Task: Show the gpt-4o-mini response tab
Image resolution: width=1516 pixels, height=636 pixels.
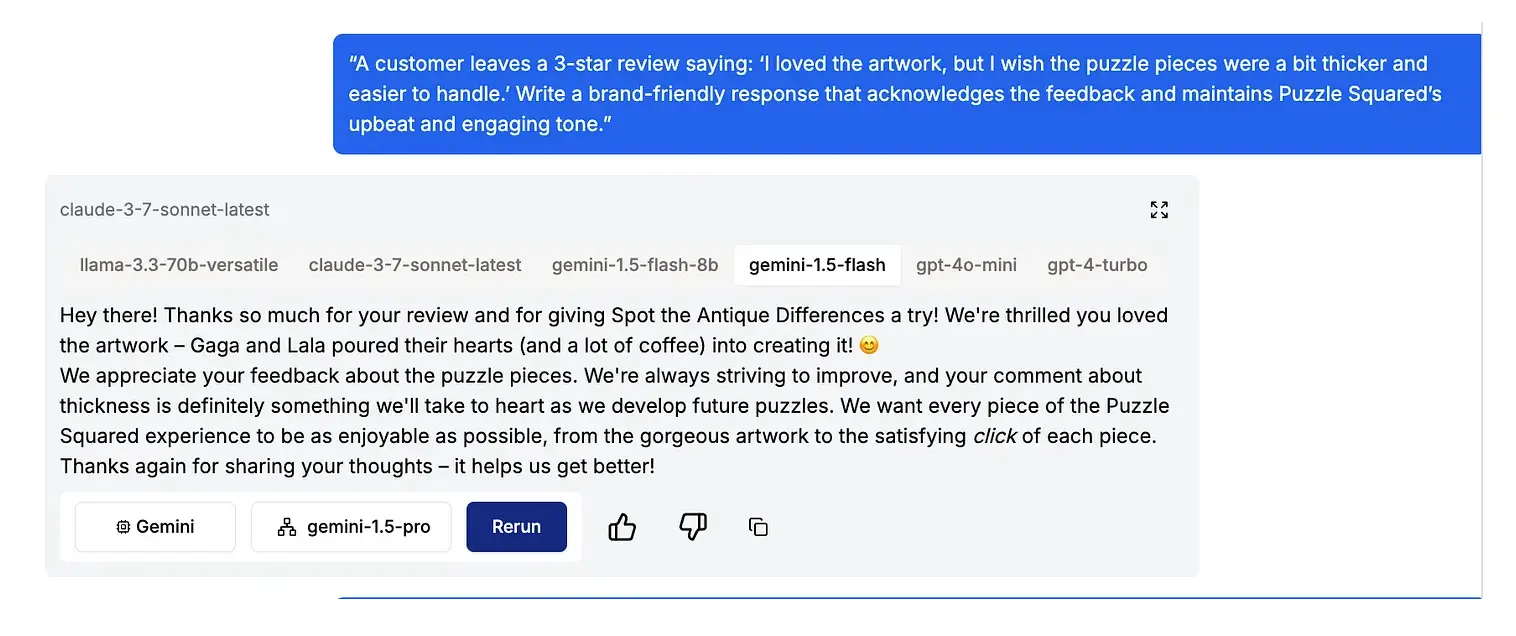Action: (966, 265)
